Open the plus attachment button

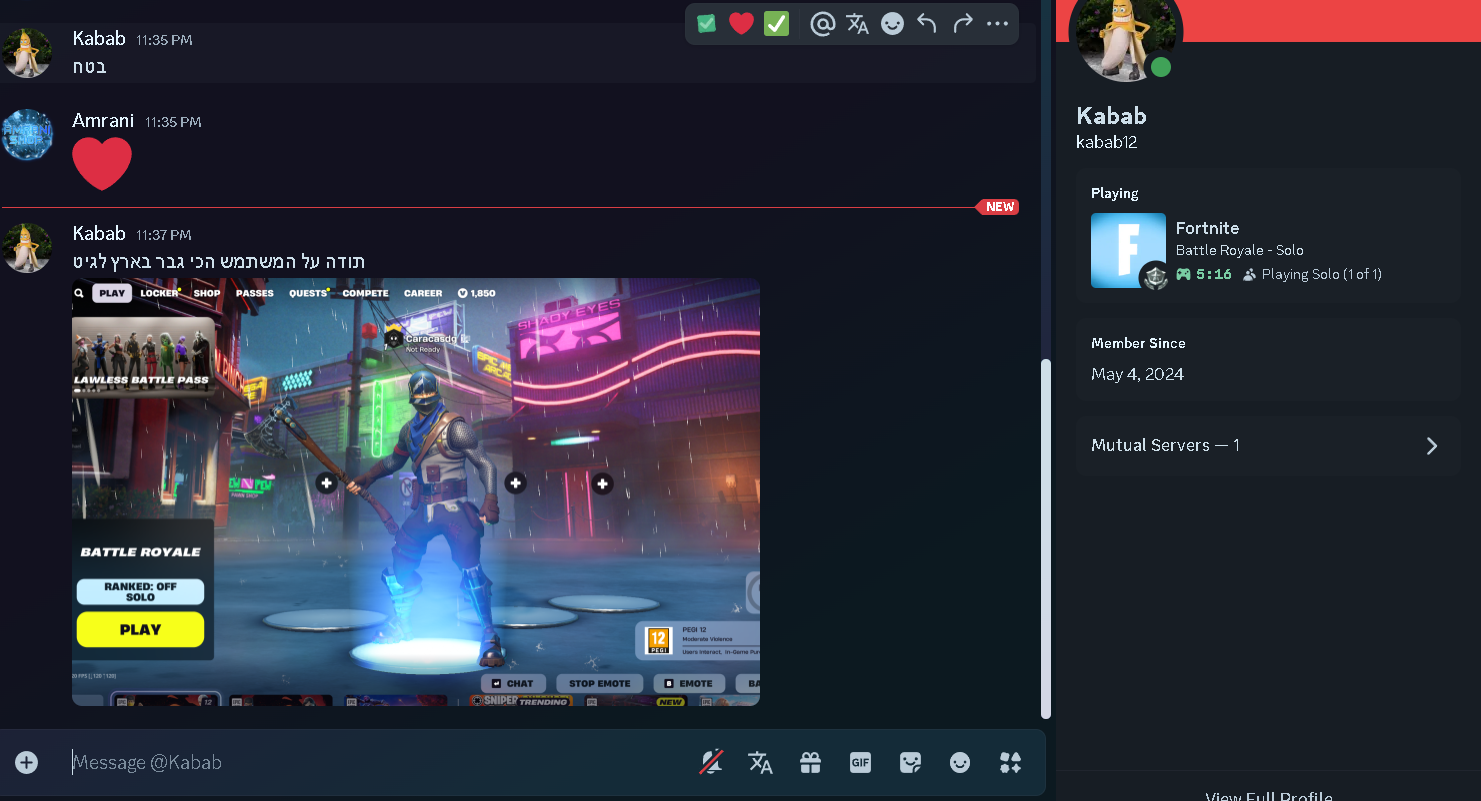tap(27, 763)
